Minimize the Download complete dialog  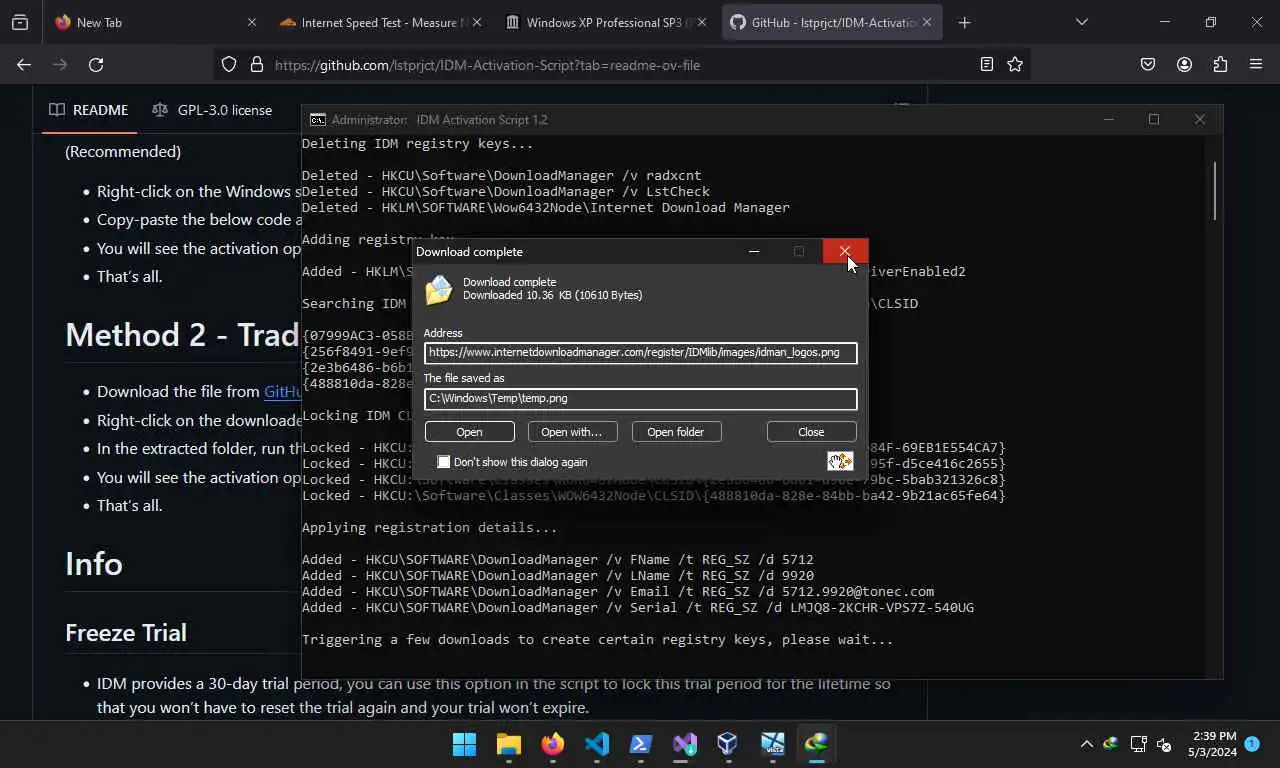tap(755, 251)
